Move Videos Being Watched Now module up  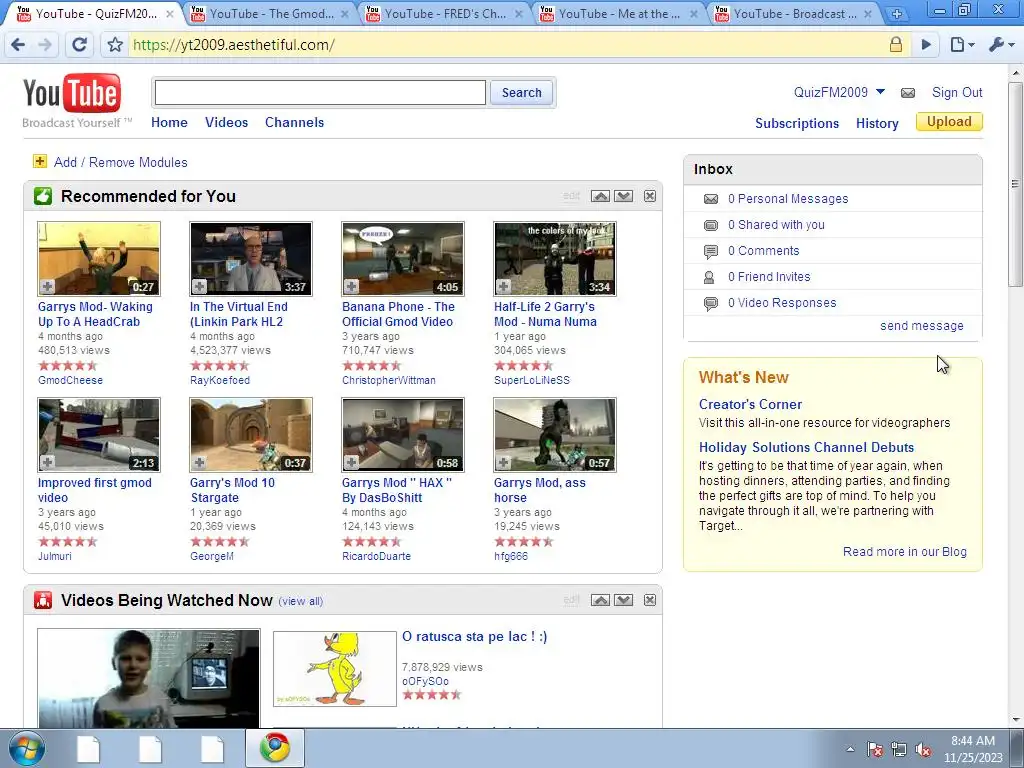coord(600,600)
